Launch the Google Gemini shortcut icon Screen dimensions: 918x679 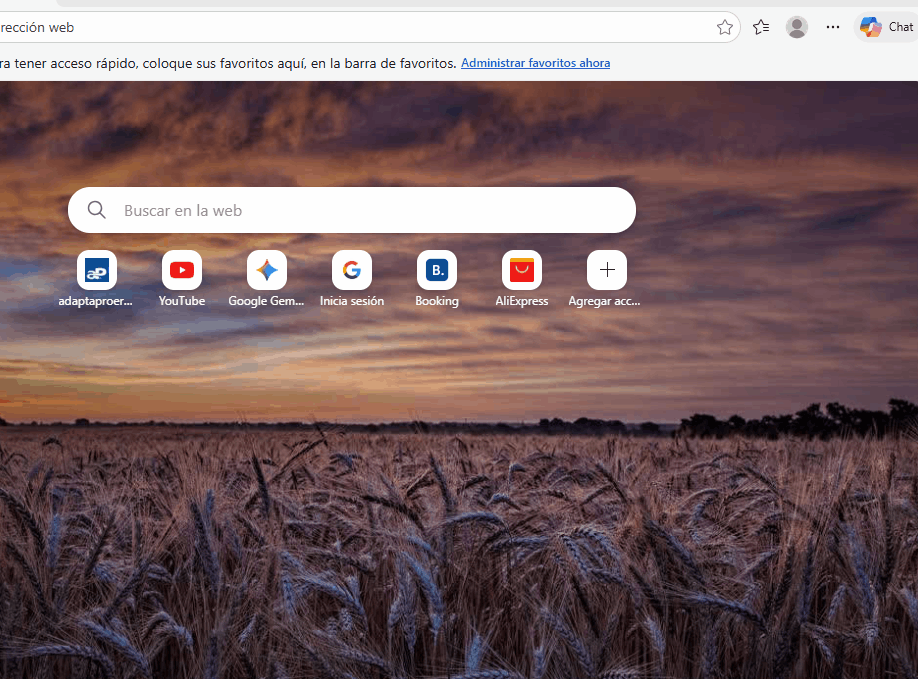[x=267, y=270]
